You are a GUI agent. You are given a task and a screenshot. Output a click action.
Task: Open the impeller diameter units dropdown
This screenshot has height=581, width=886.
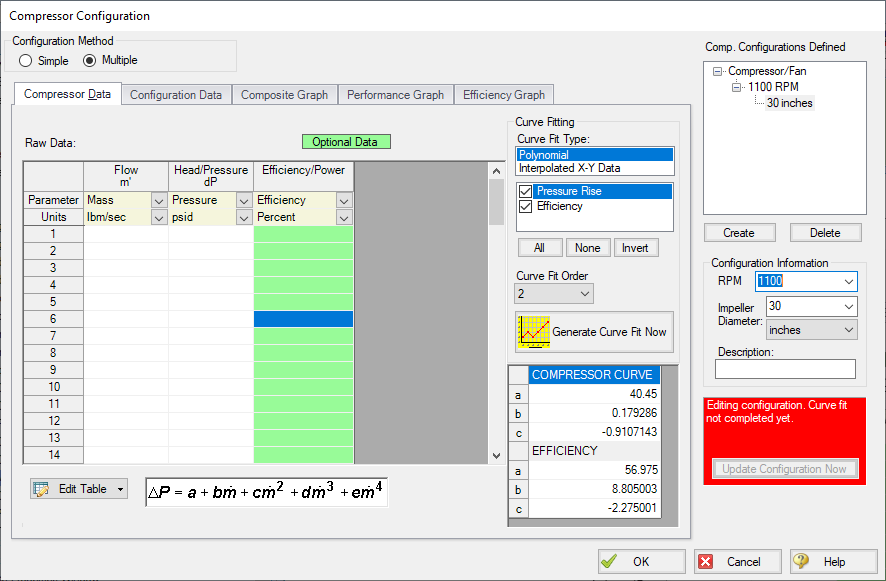click(x=849, y=330)
